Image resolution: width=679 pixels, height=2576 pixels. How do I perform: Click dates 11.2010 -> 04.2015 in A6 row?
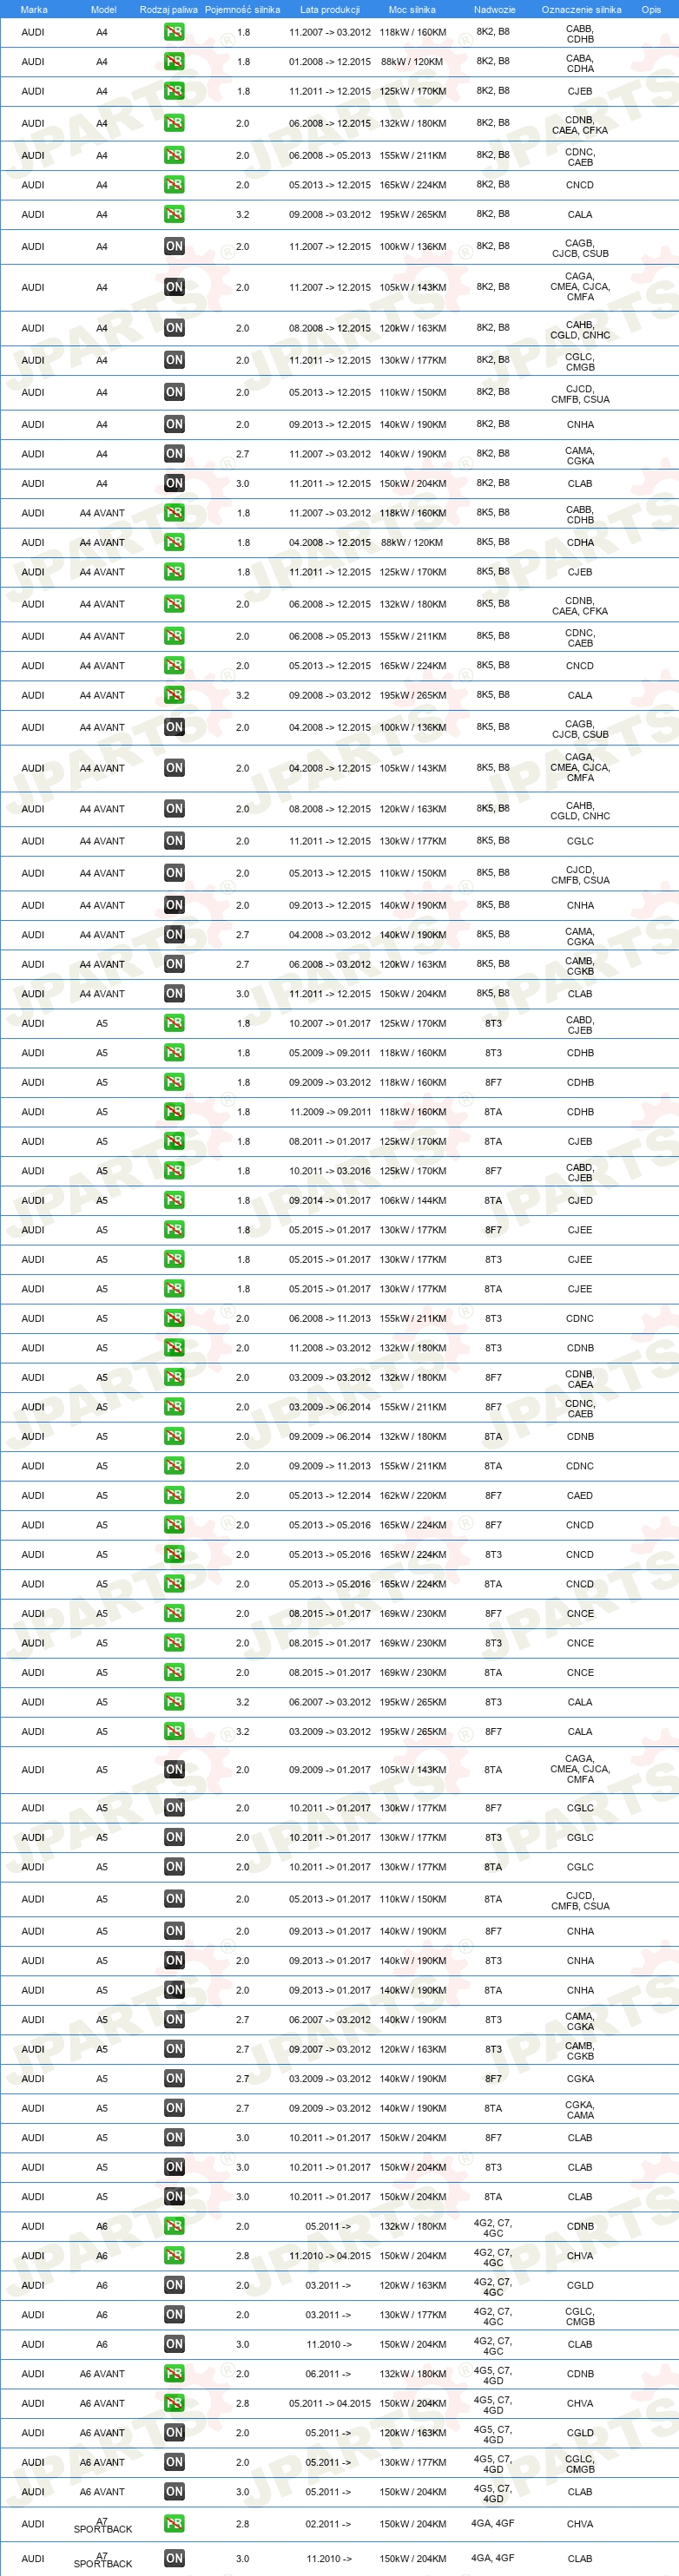point(330,2256)
